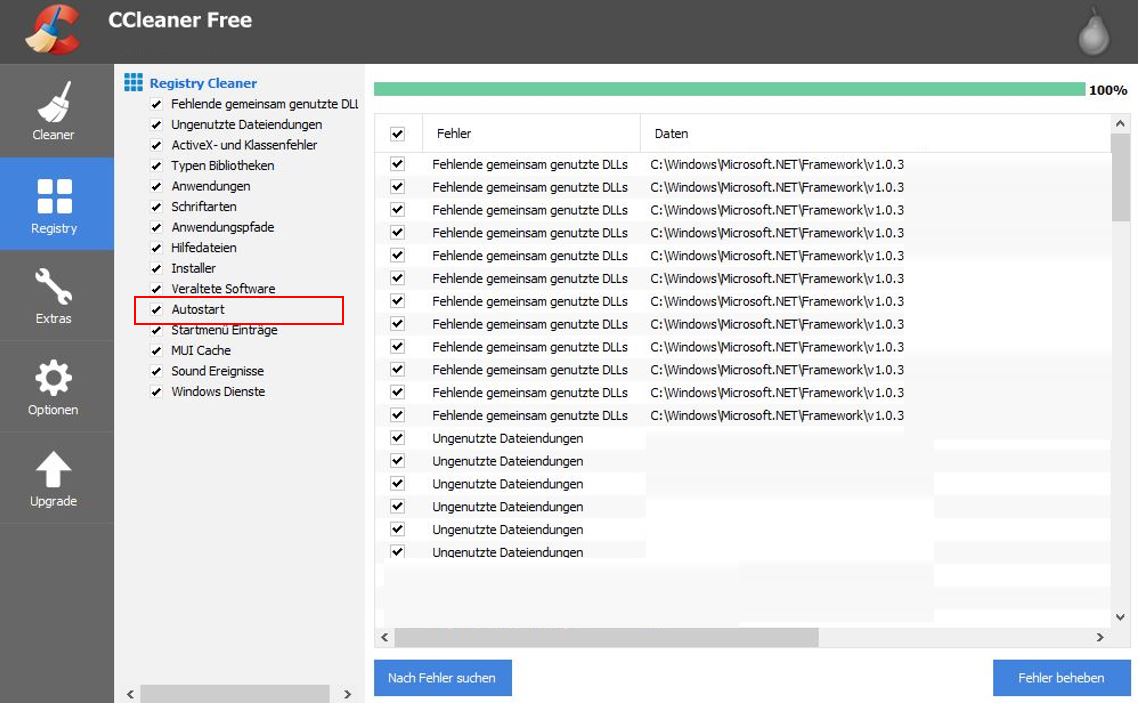Open Optionen gear icon

click(x=54, y=378)
